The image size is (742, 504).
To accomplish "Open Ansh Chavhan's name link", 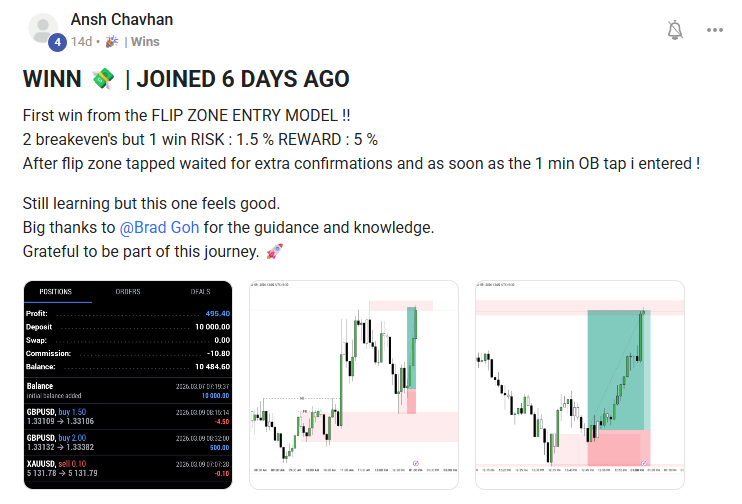I will pyautogui.click(x=122, y=19).
